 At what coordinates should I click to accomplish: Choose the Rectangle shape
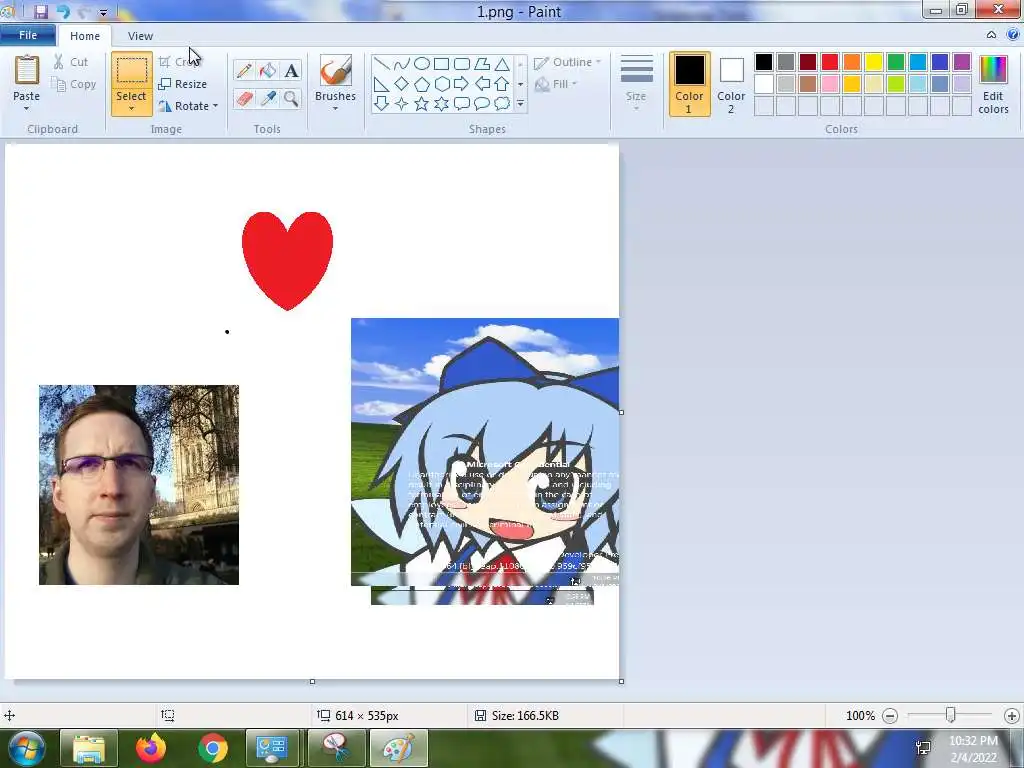tap(441, 64)
